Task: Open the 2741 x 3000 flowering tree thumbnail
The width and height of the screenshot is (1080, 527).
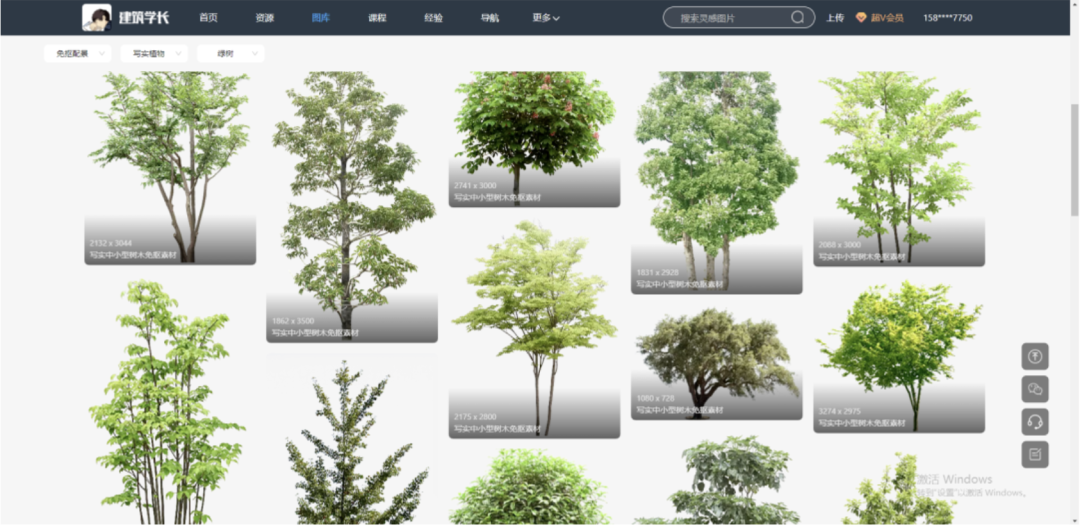Action: 534,139
